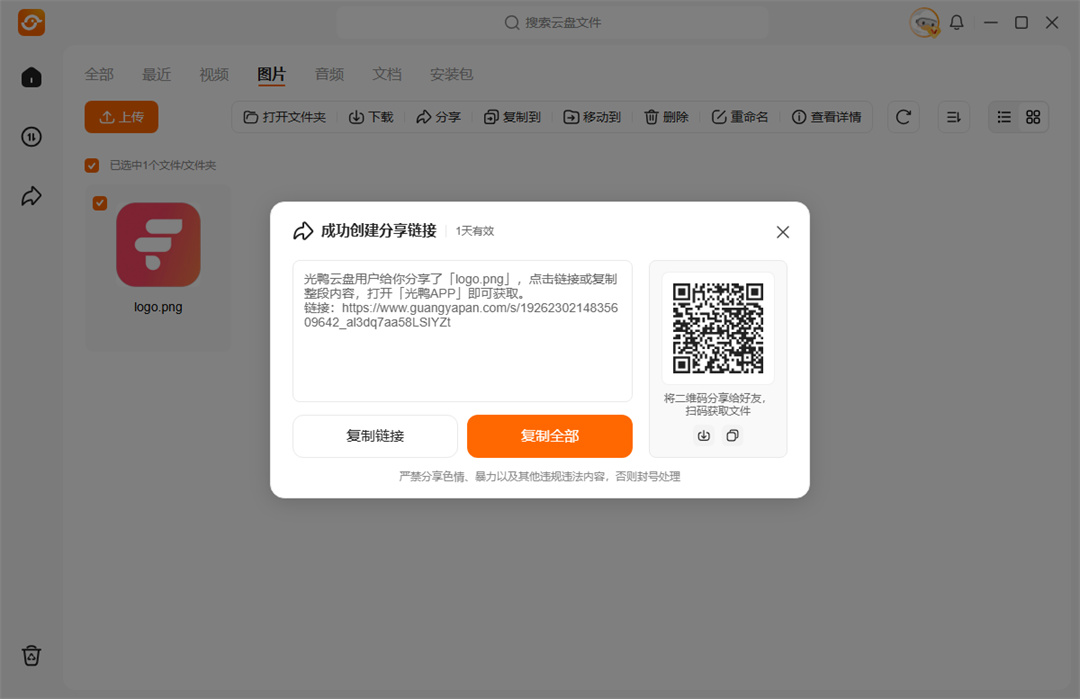Viewport: 1080px width, 699px height.
Task: Copy the QR code image
Action: [733, 435]
